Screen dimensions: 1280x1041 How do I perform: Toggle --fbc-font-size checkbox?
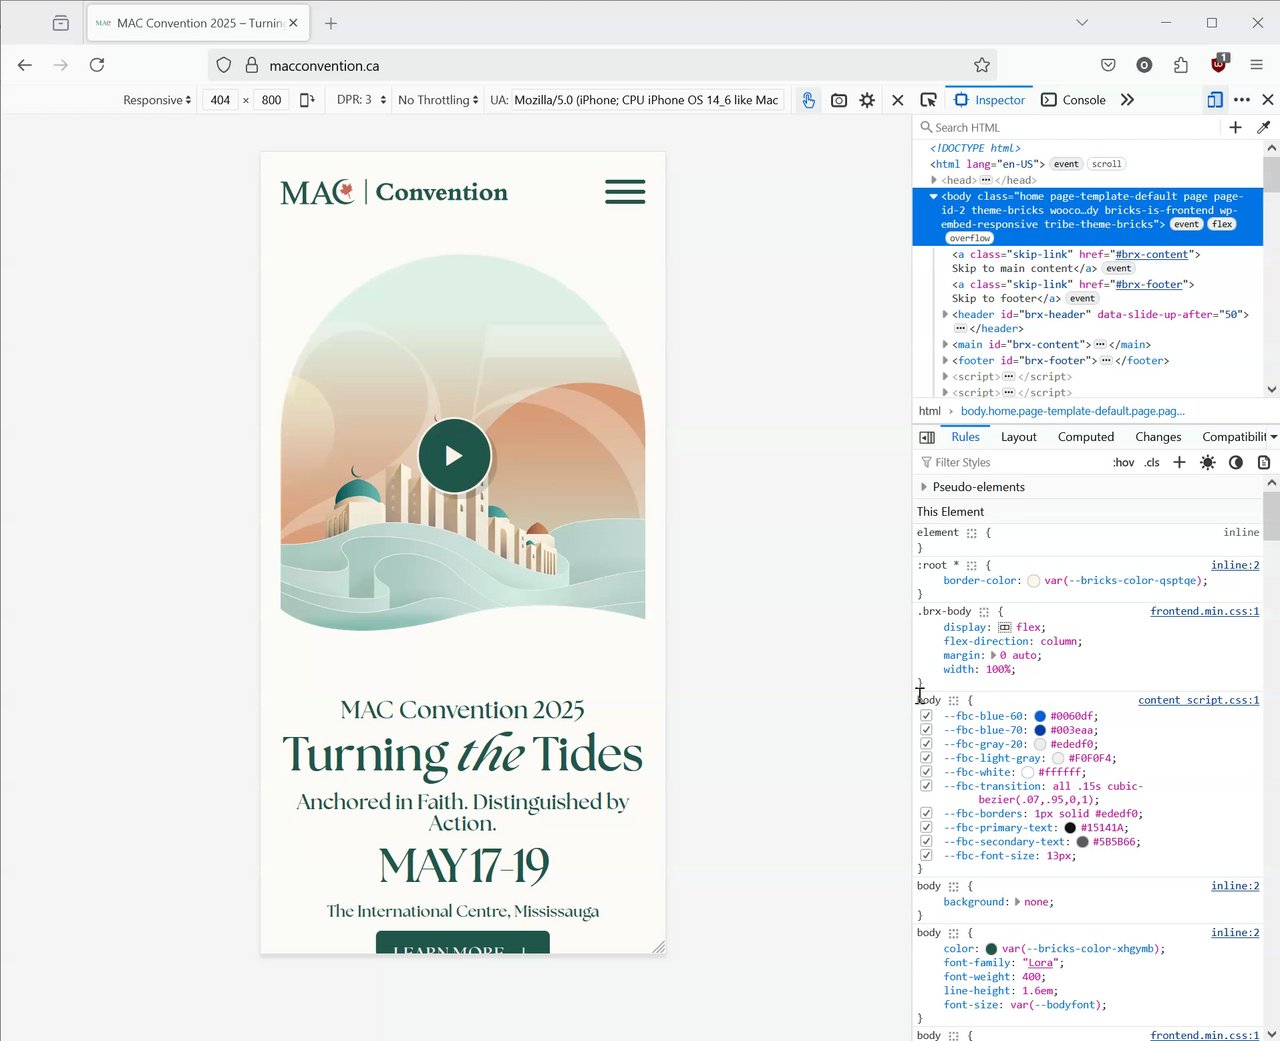pyautogui.click(x=926, y=856)
